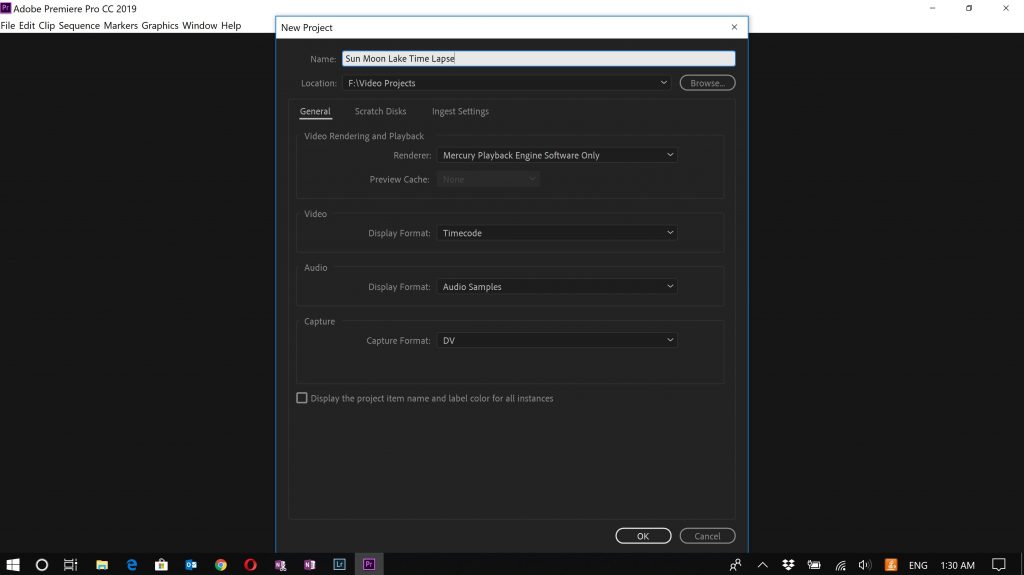
Task: Open the Sequence menu
Action: [79, 25]
